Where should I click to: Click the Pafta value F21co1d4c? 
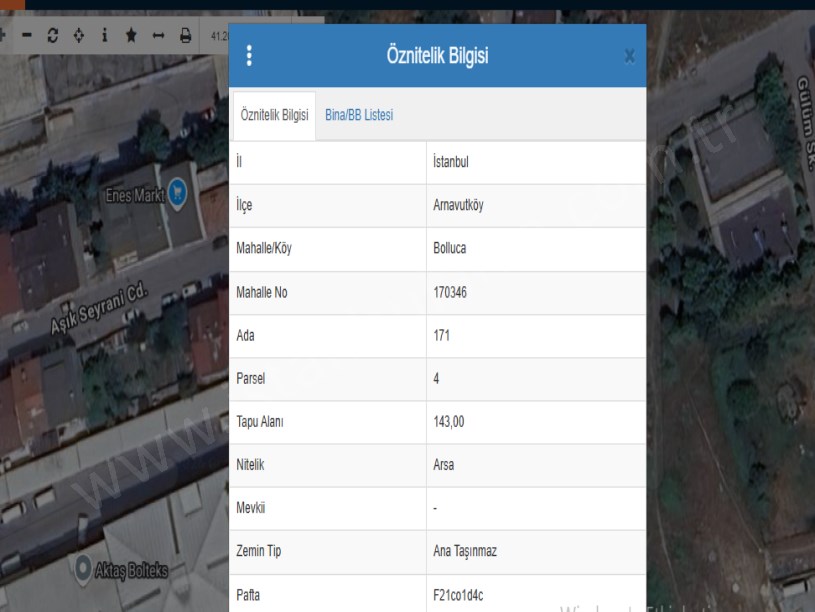click(461, 595)
